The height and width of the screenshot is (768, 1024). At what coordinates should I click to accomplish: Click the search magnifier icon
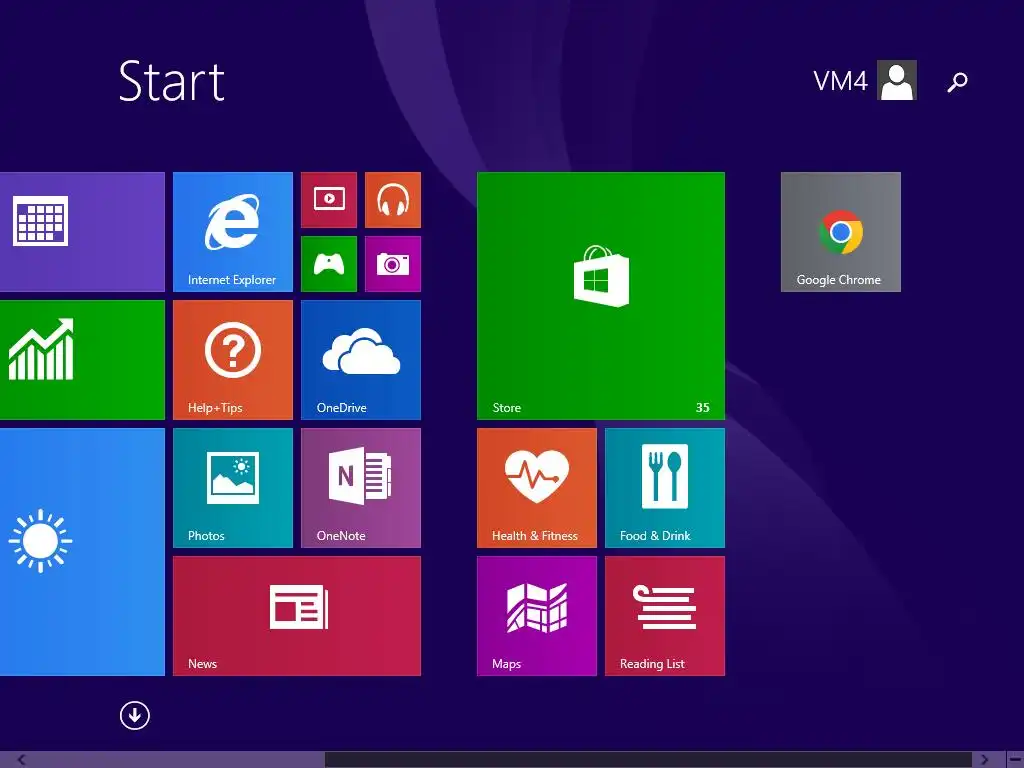click(957, 82)
